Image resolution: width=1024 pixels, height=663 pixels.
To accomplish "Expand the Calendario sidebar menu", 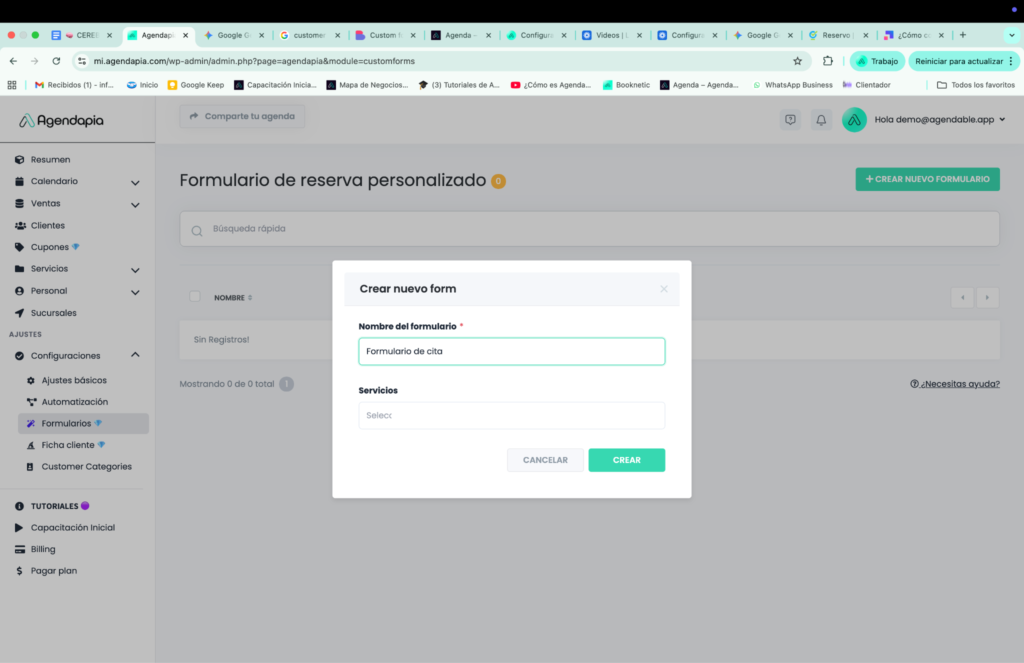I will (x=135, y=182).
